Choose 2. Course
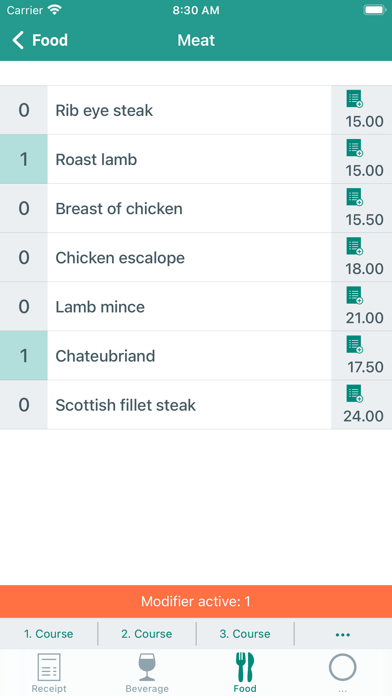 coord(147,634)
